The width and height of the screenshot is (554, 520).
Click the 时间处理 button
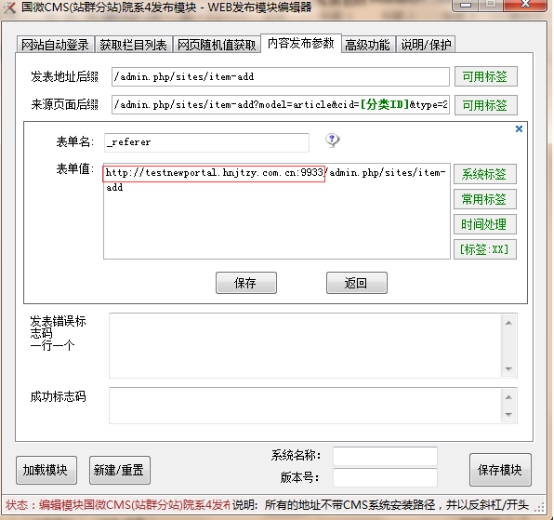(x=485, y=224)
